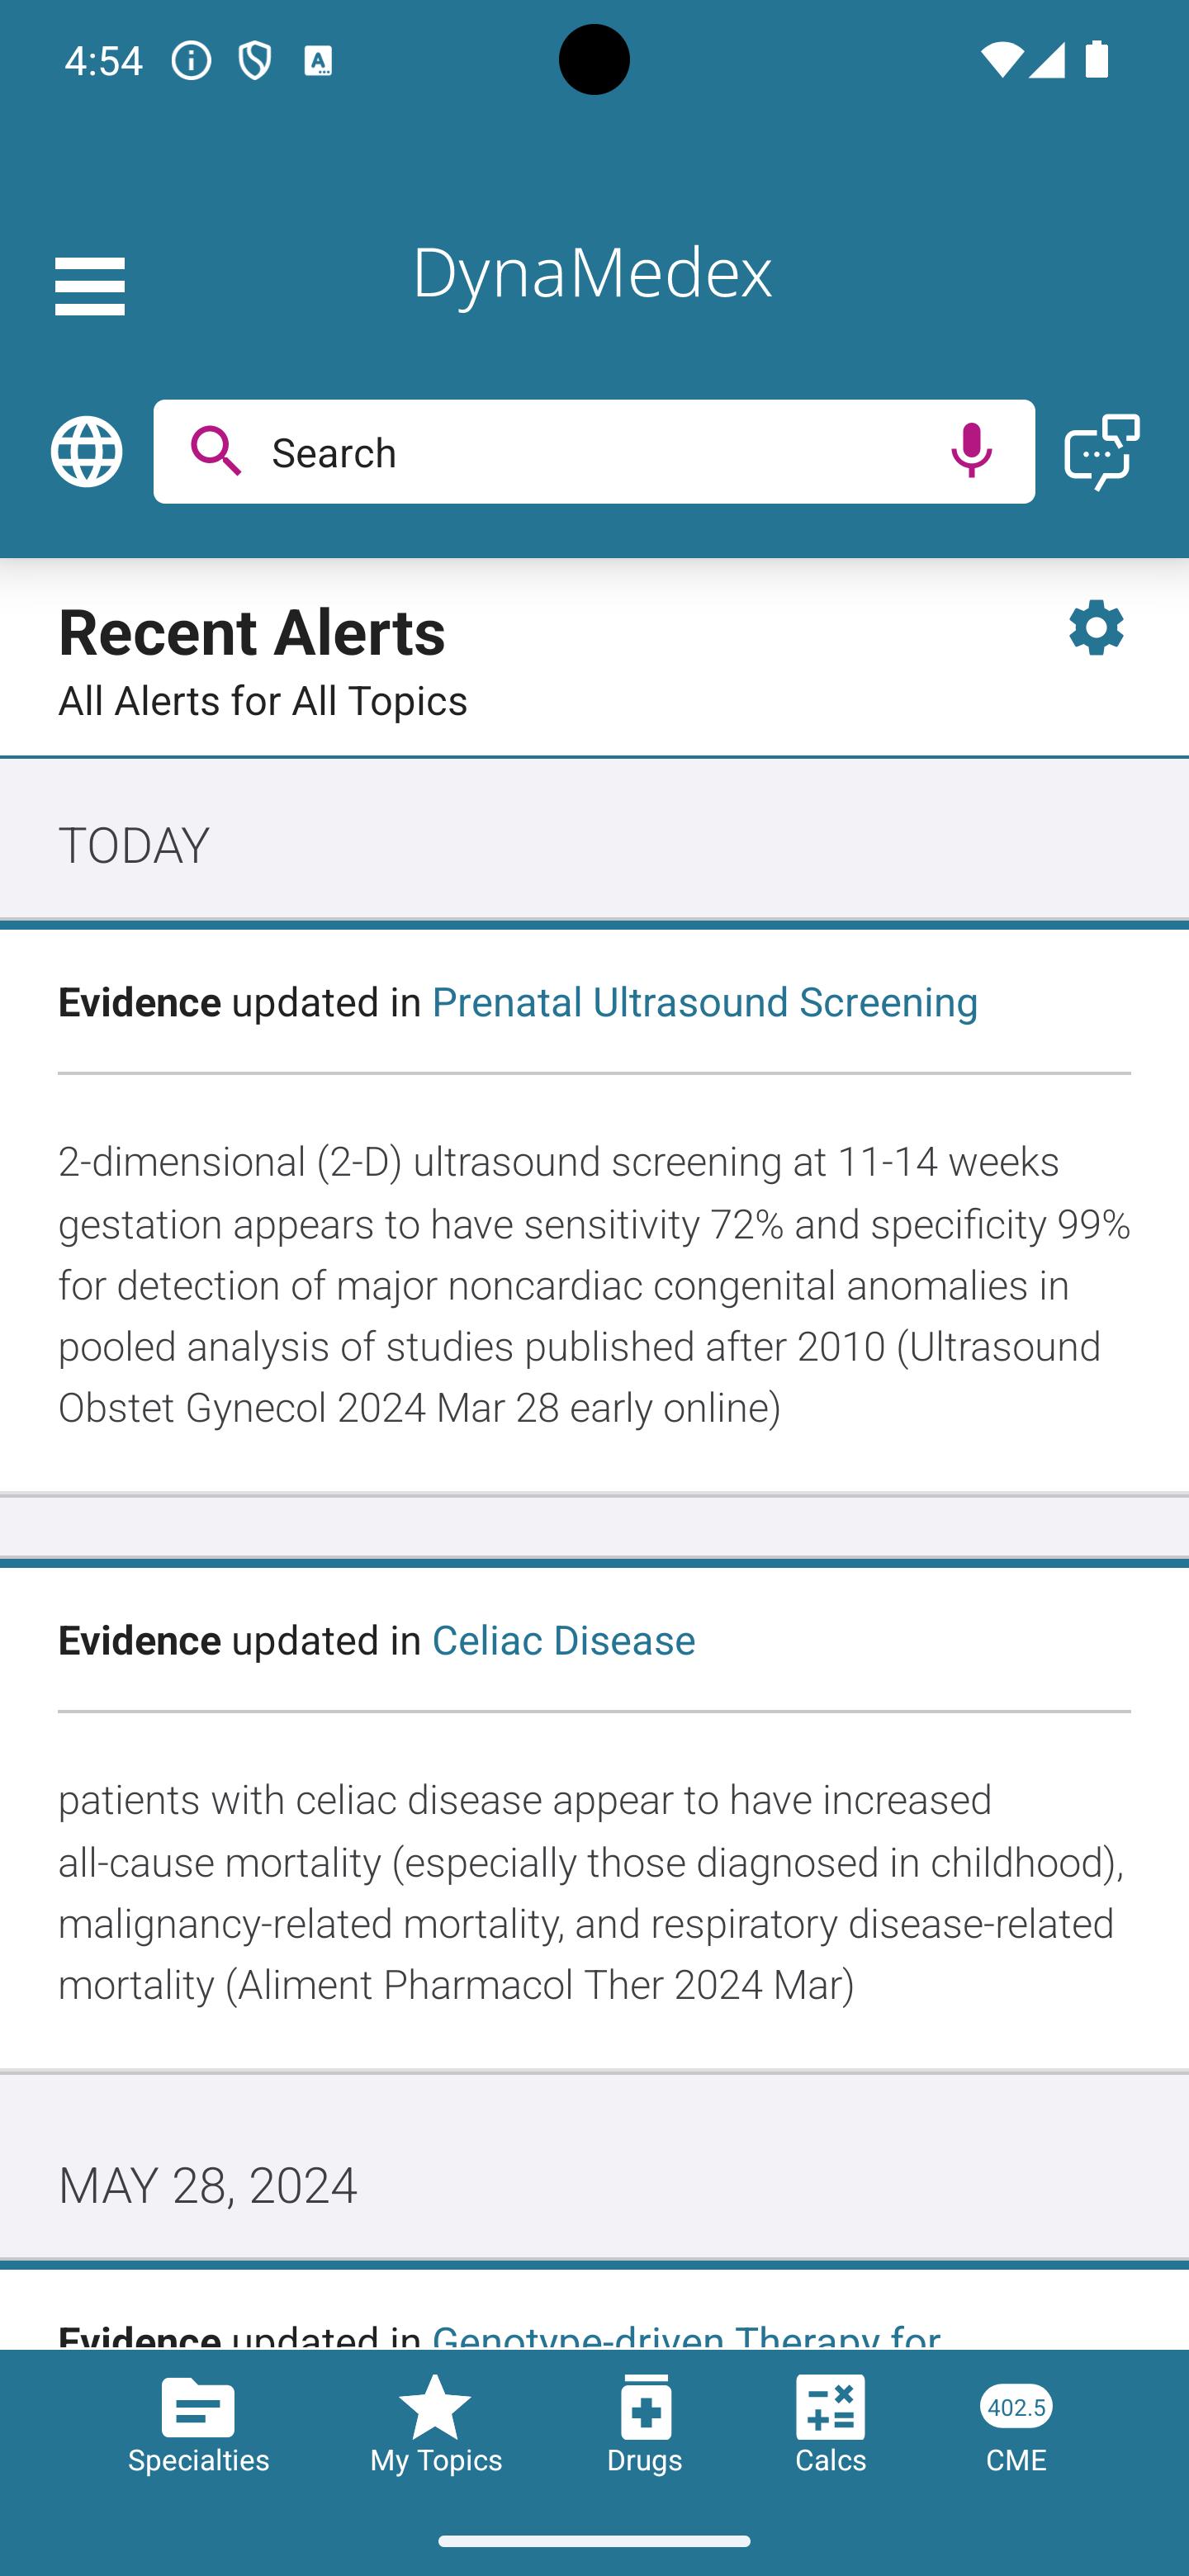Tap the celiac disease mortality alert summary

point(594,1892)
